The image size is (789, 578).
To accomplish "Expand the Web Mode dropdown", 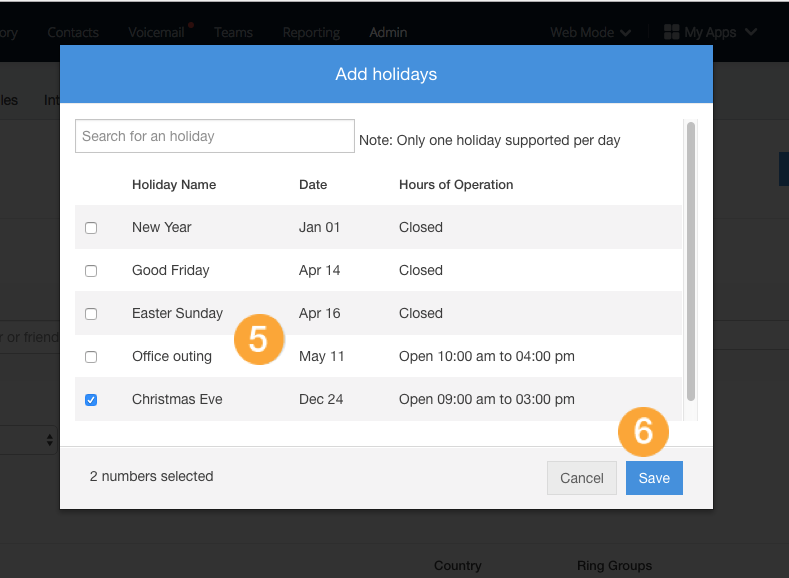I will tap(591, 33).
